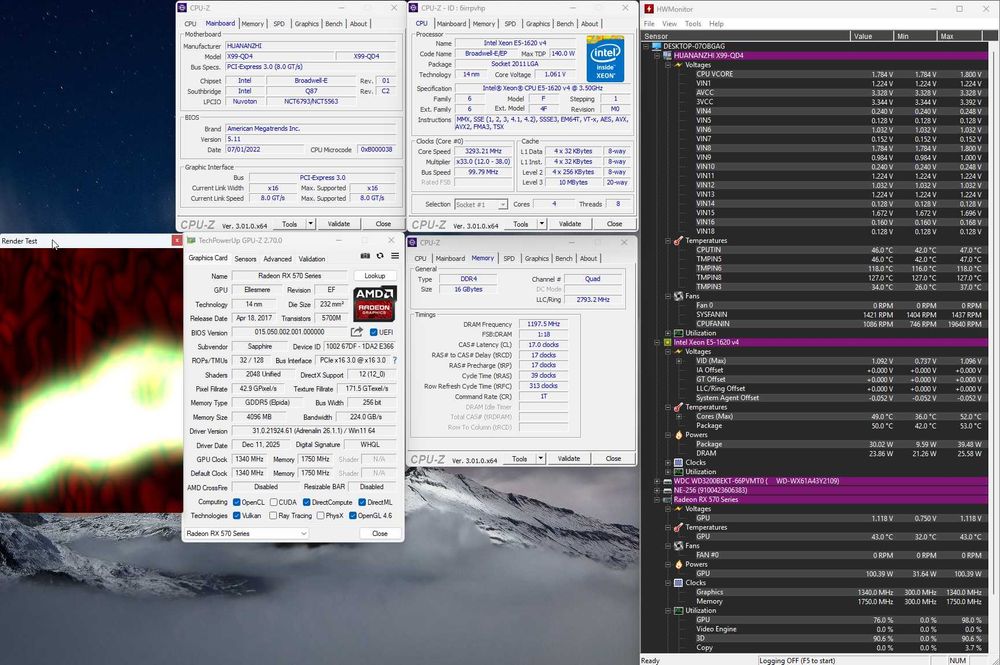Toggle the DirectML checkbox
This screenshot has height=665, width=1000.
pos(362,502)
